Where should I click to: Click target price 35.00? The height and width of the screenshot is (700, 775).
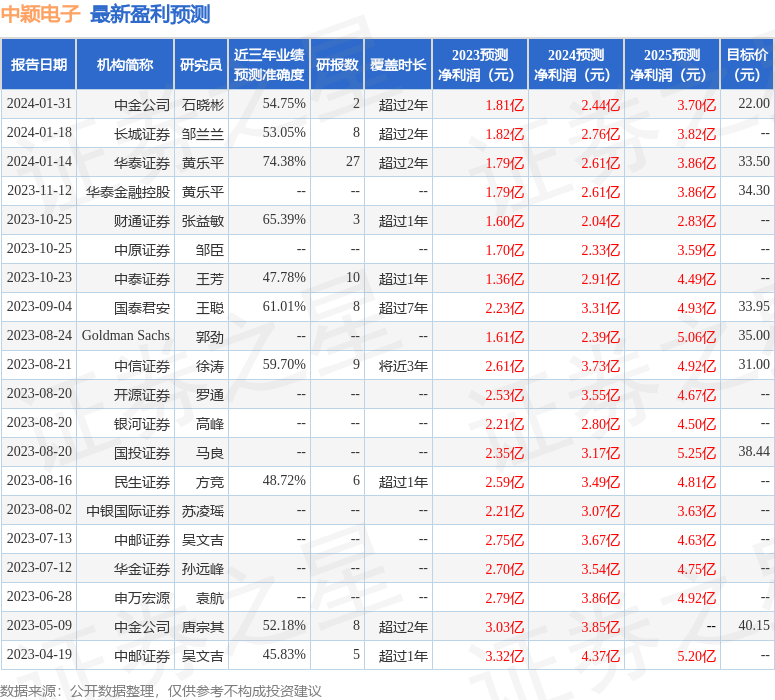[x=754, y=336]
